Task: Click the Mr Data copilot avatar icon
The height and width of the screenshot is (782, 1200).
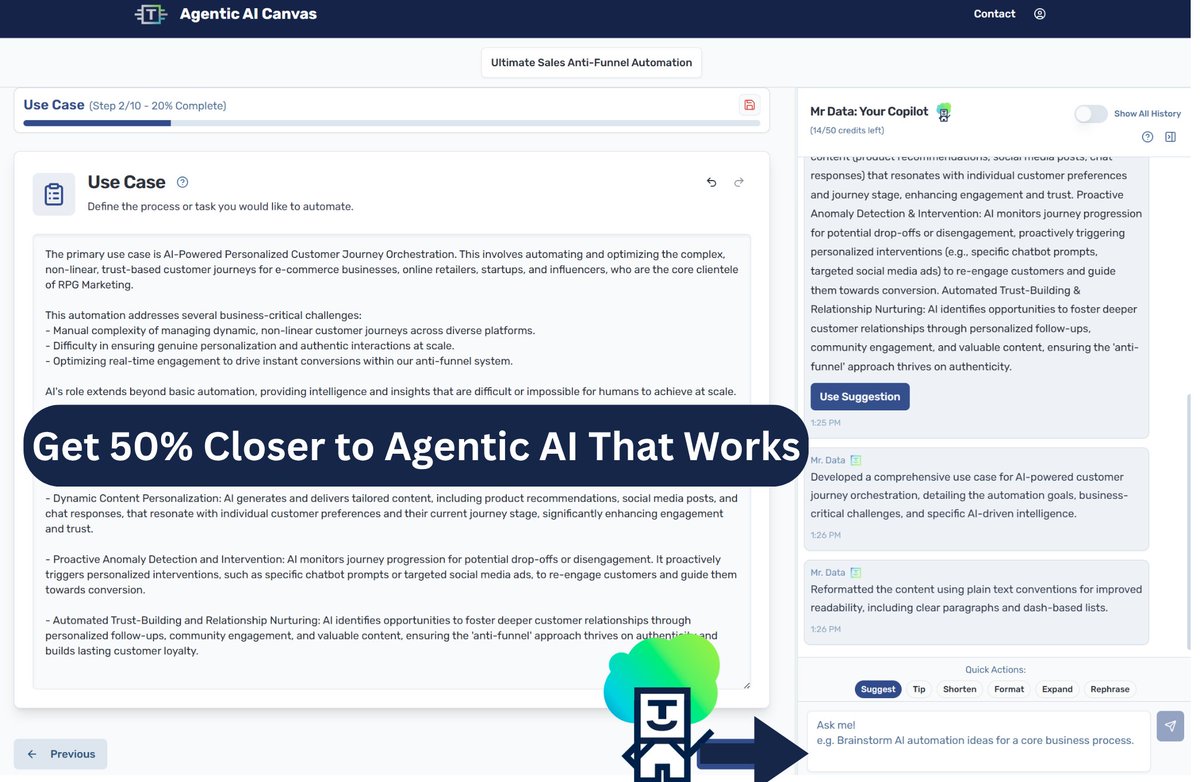Action: tap(943, 112)
